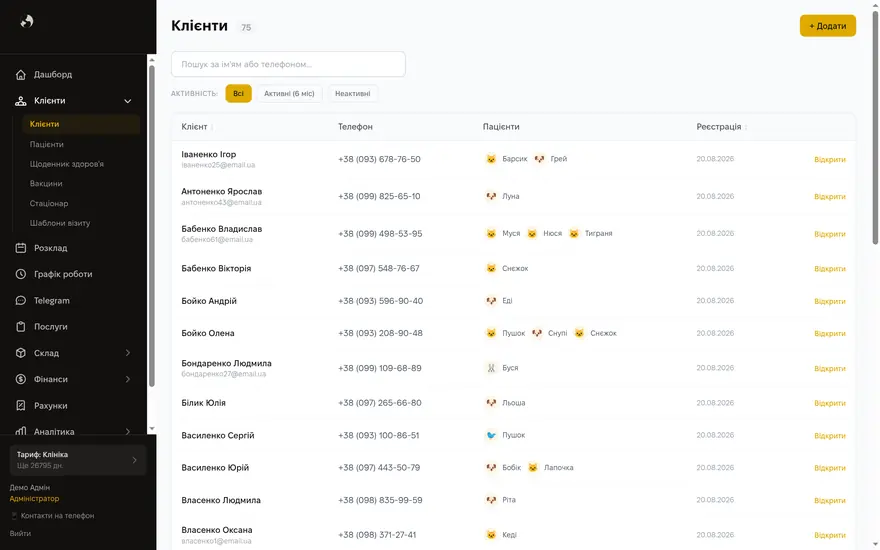Filter by Неактивні clients

[x=352, y=94]
